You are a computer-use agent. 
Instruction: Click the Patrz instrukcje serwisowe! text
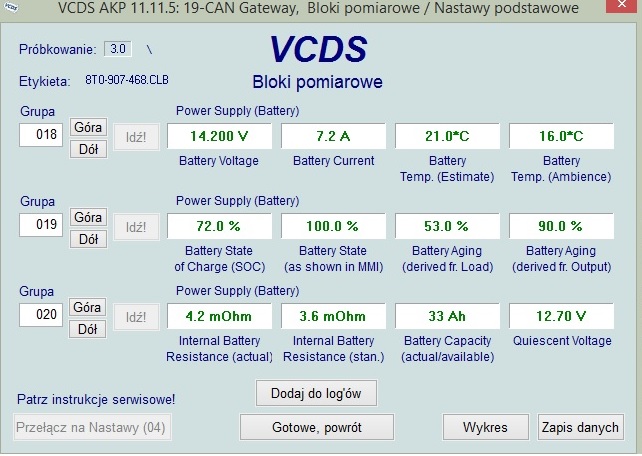coord(96,399)
